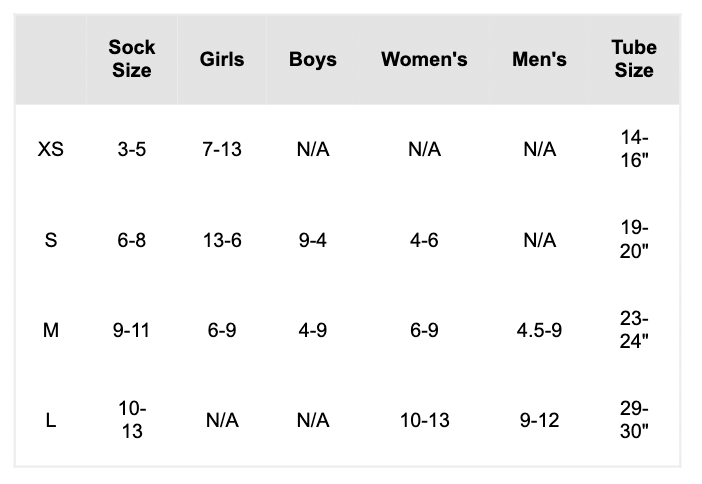The image size is (702, 484).
Task: Click the Men's column header
Action: point(539,59)
